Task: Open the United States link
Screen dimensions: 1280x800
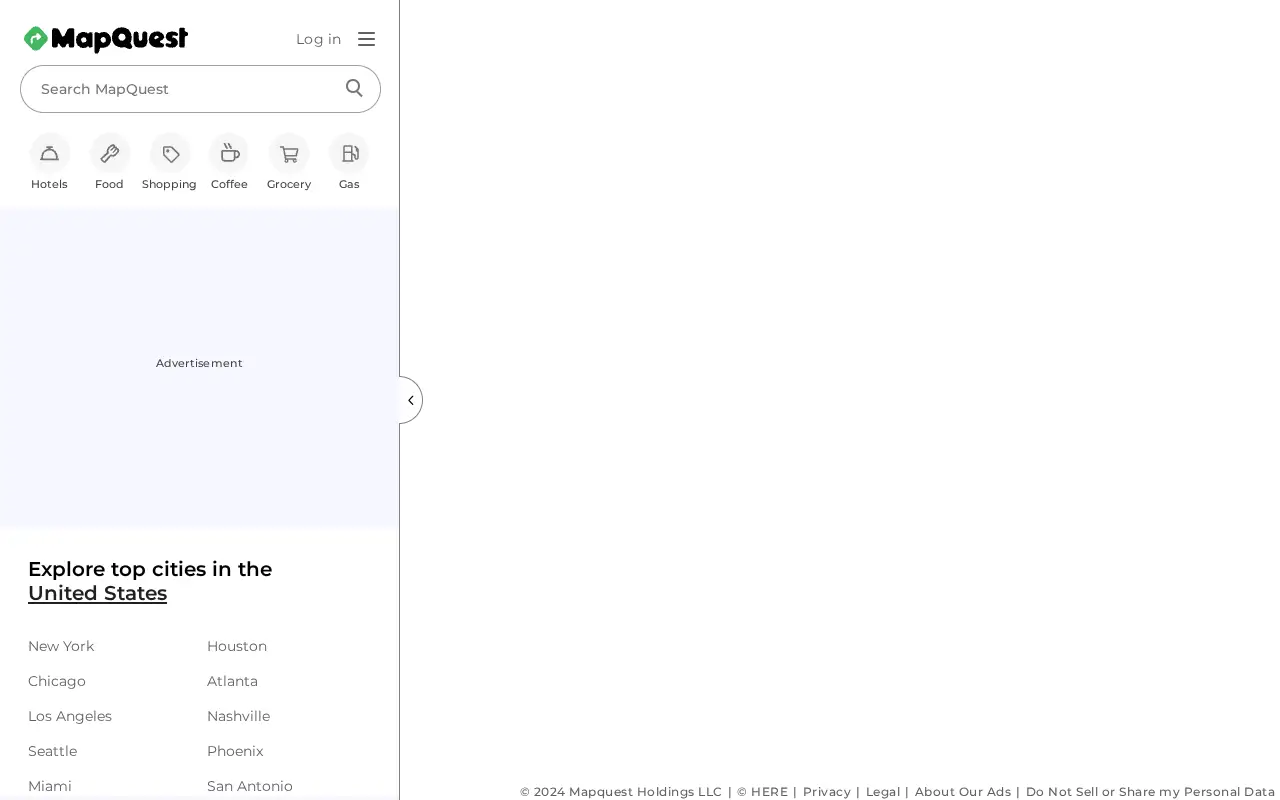Action: point(97,593)
